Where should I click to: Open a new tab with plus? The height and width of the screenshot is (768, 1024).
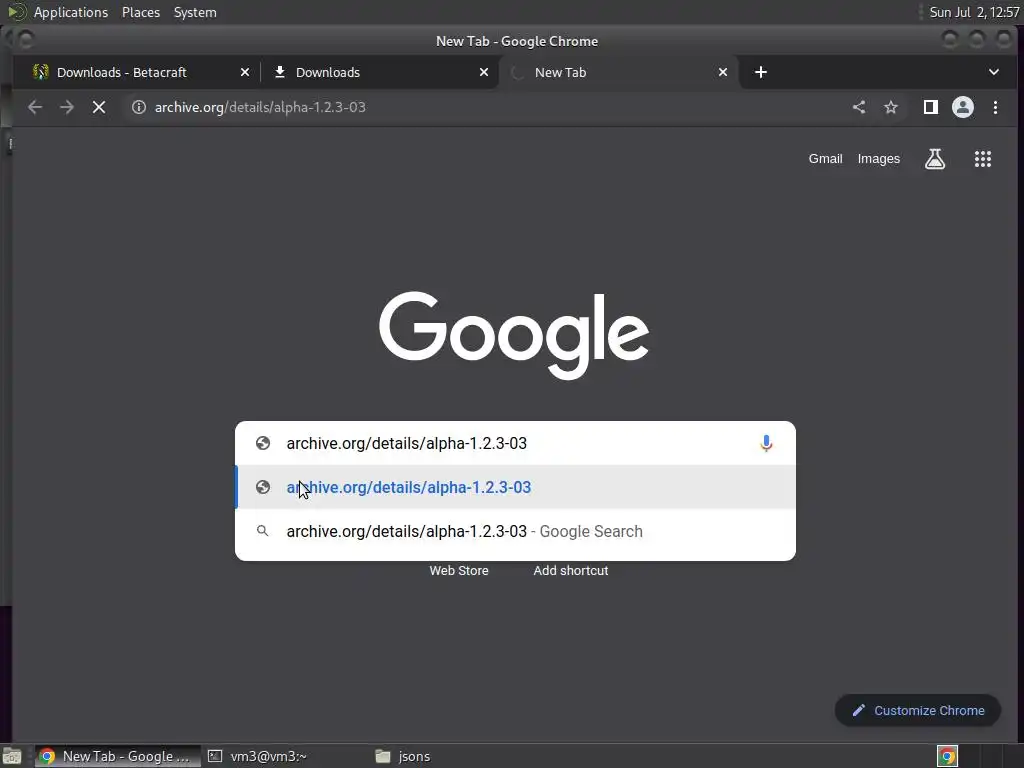[x=761, y=72]
